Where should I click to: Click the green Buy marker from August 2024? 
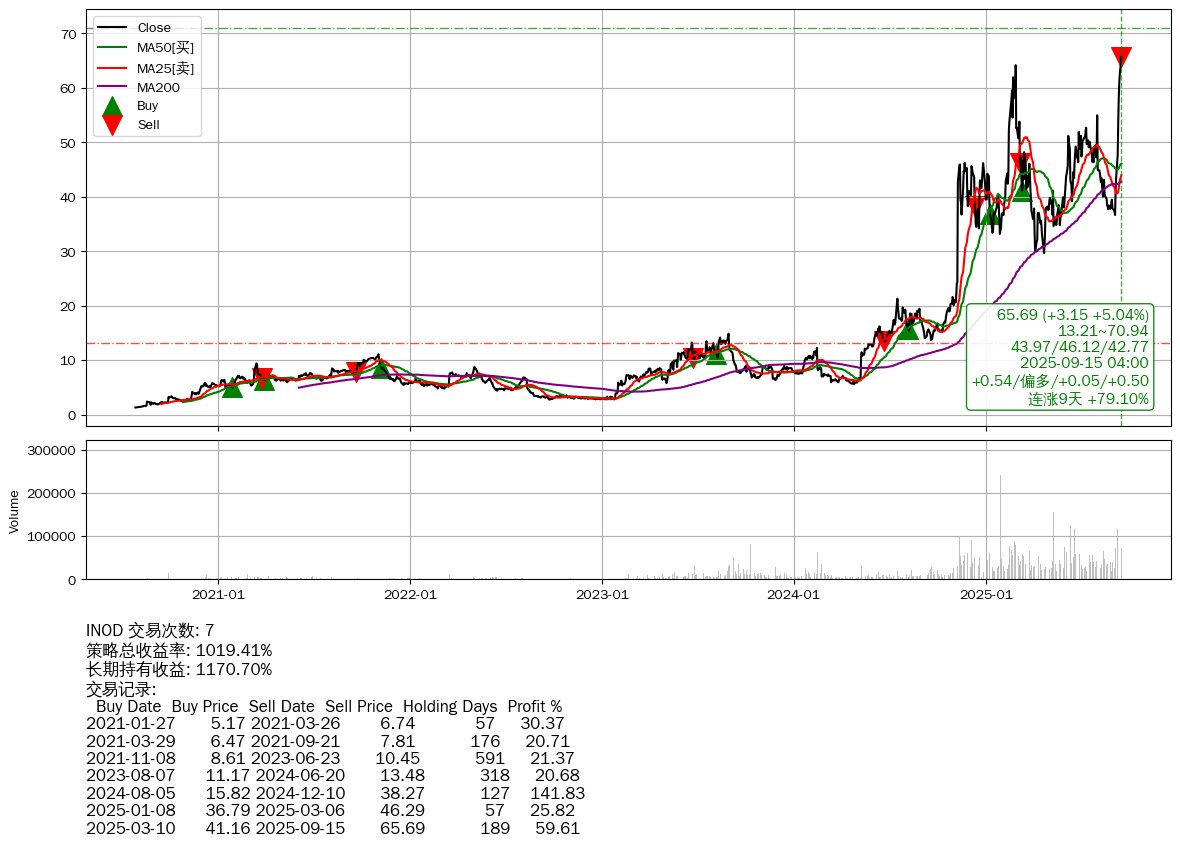[x=907, y=329]
